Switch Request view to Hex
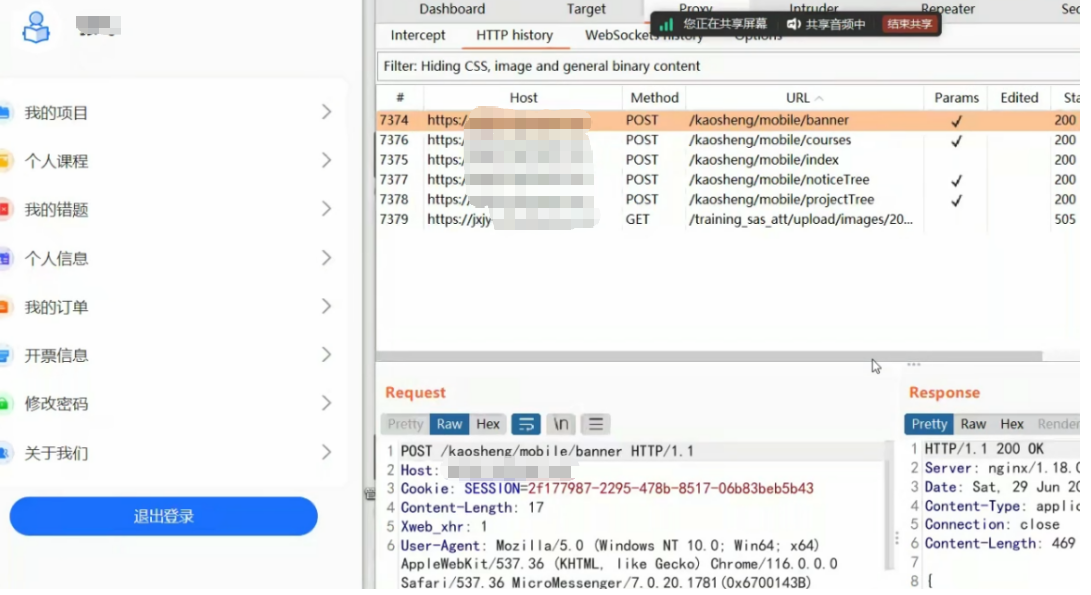Image resolution: width=1091 pixels, height=595 pixels. click(x=488, y=424)
